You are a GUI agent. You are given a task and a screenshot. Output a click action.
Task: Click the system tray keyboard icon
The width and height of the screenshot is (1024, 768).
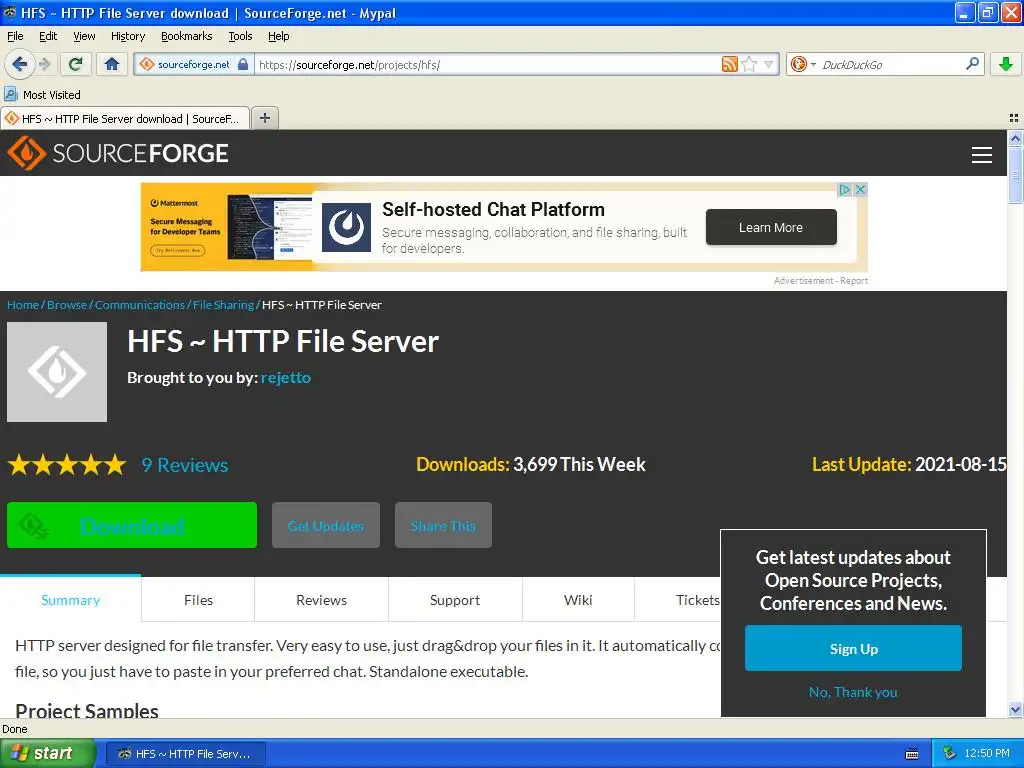[x=912, y=754]
